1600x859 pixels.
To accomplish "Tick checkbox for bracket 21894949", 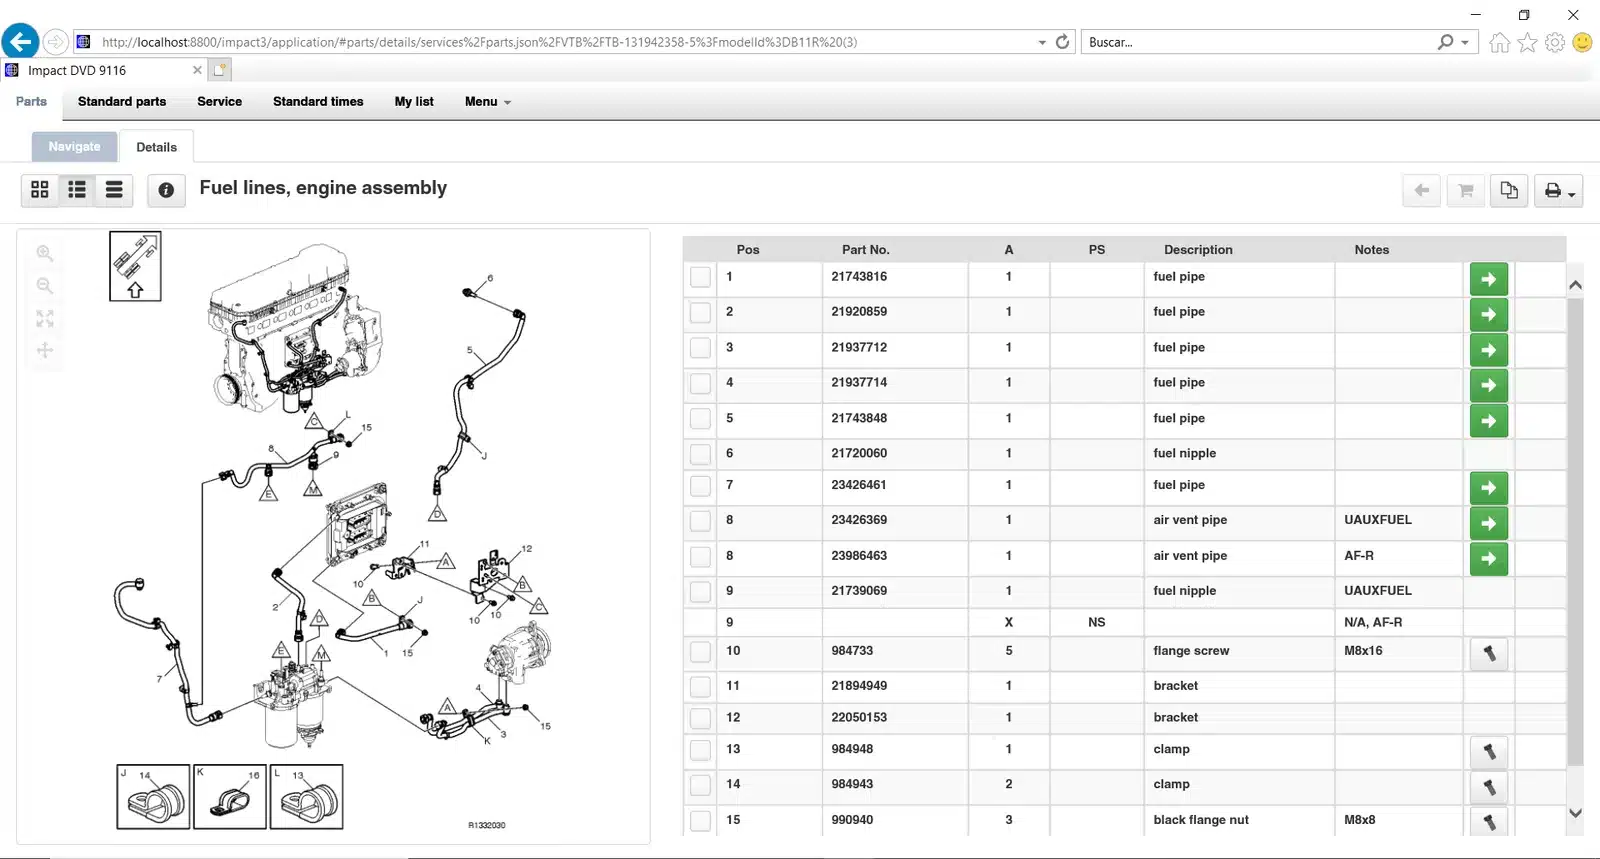I will (700, 687).
